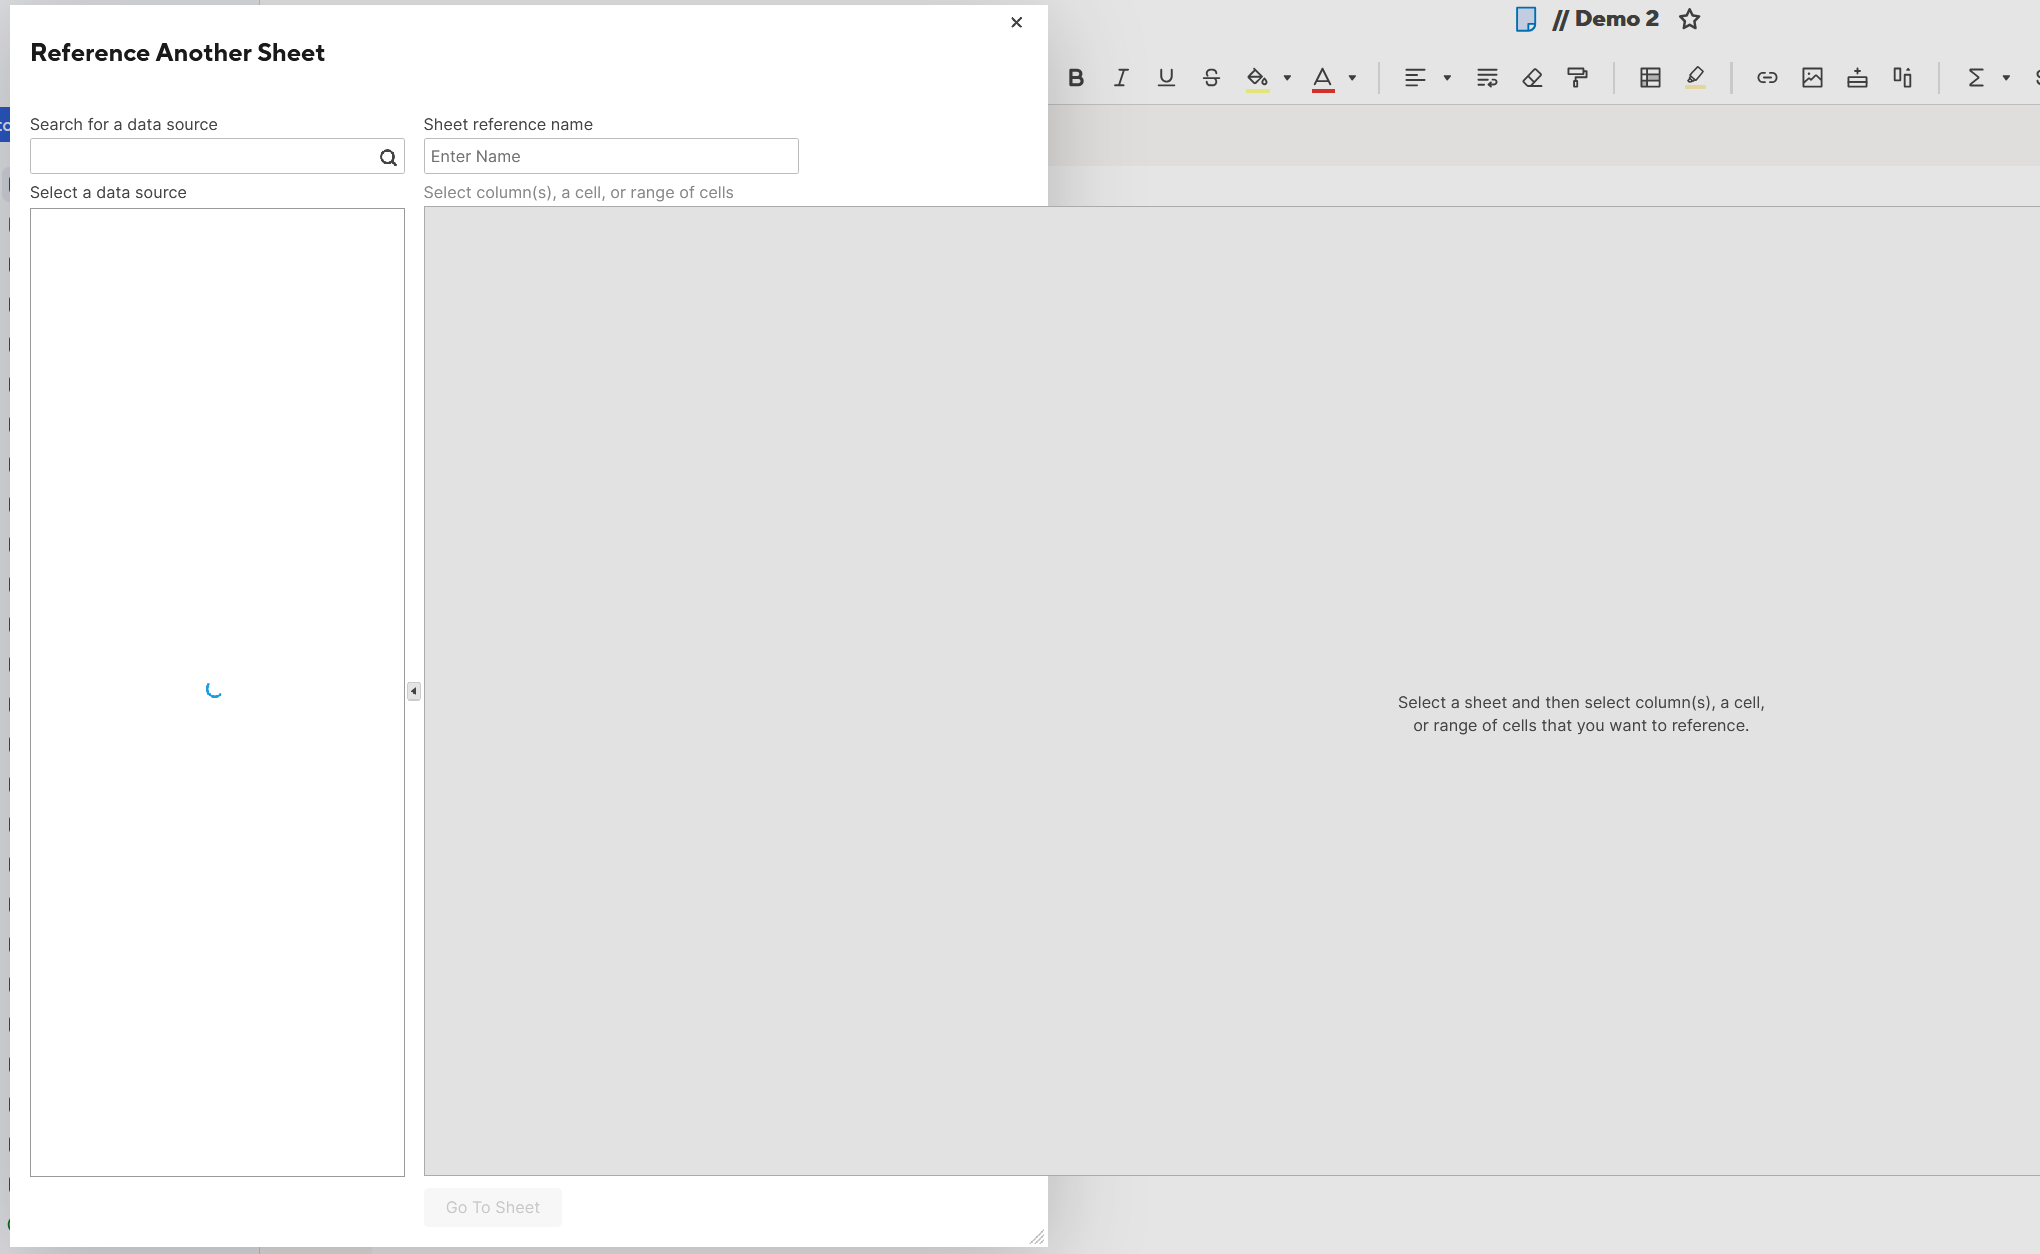Image resolution: width=2040 pixels, height=1254 pixels.
Task: Click the Sheet reference name field
Action: coord(610,156)
